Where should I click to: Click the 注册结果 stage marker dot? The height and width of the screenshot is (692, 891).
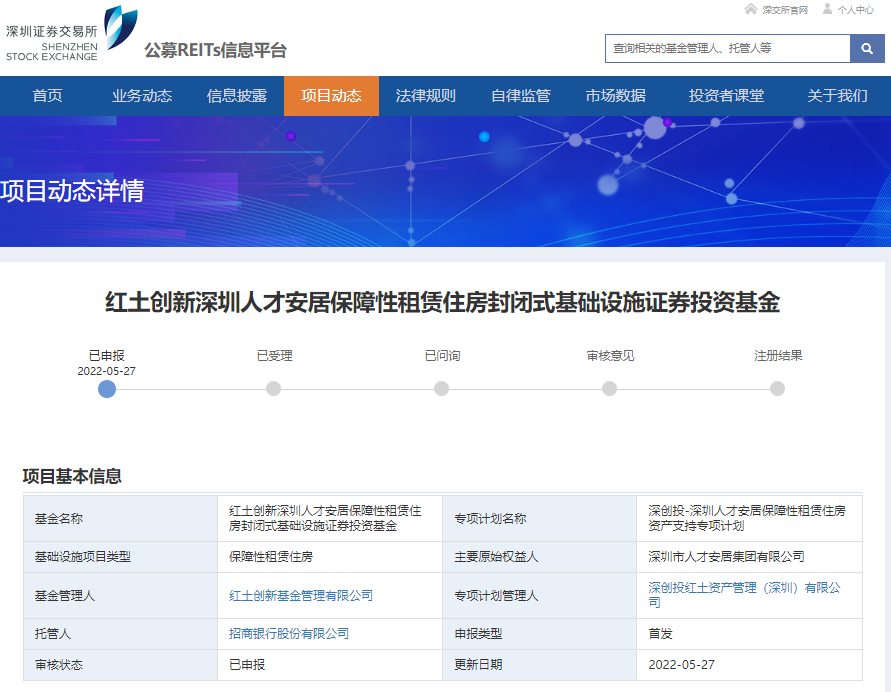click(x=777, y=389)
